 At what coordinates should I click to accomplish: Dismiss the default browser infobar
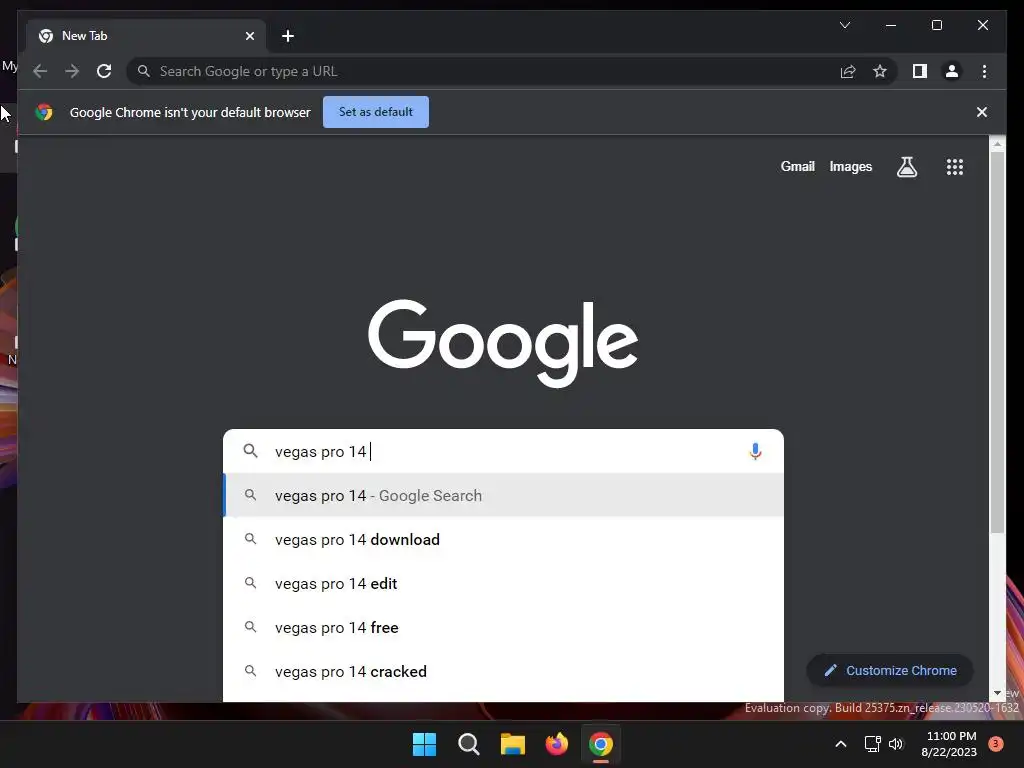pyautogui.click(x=982, y=112)
